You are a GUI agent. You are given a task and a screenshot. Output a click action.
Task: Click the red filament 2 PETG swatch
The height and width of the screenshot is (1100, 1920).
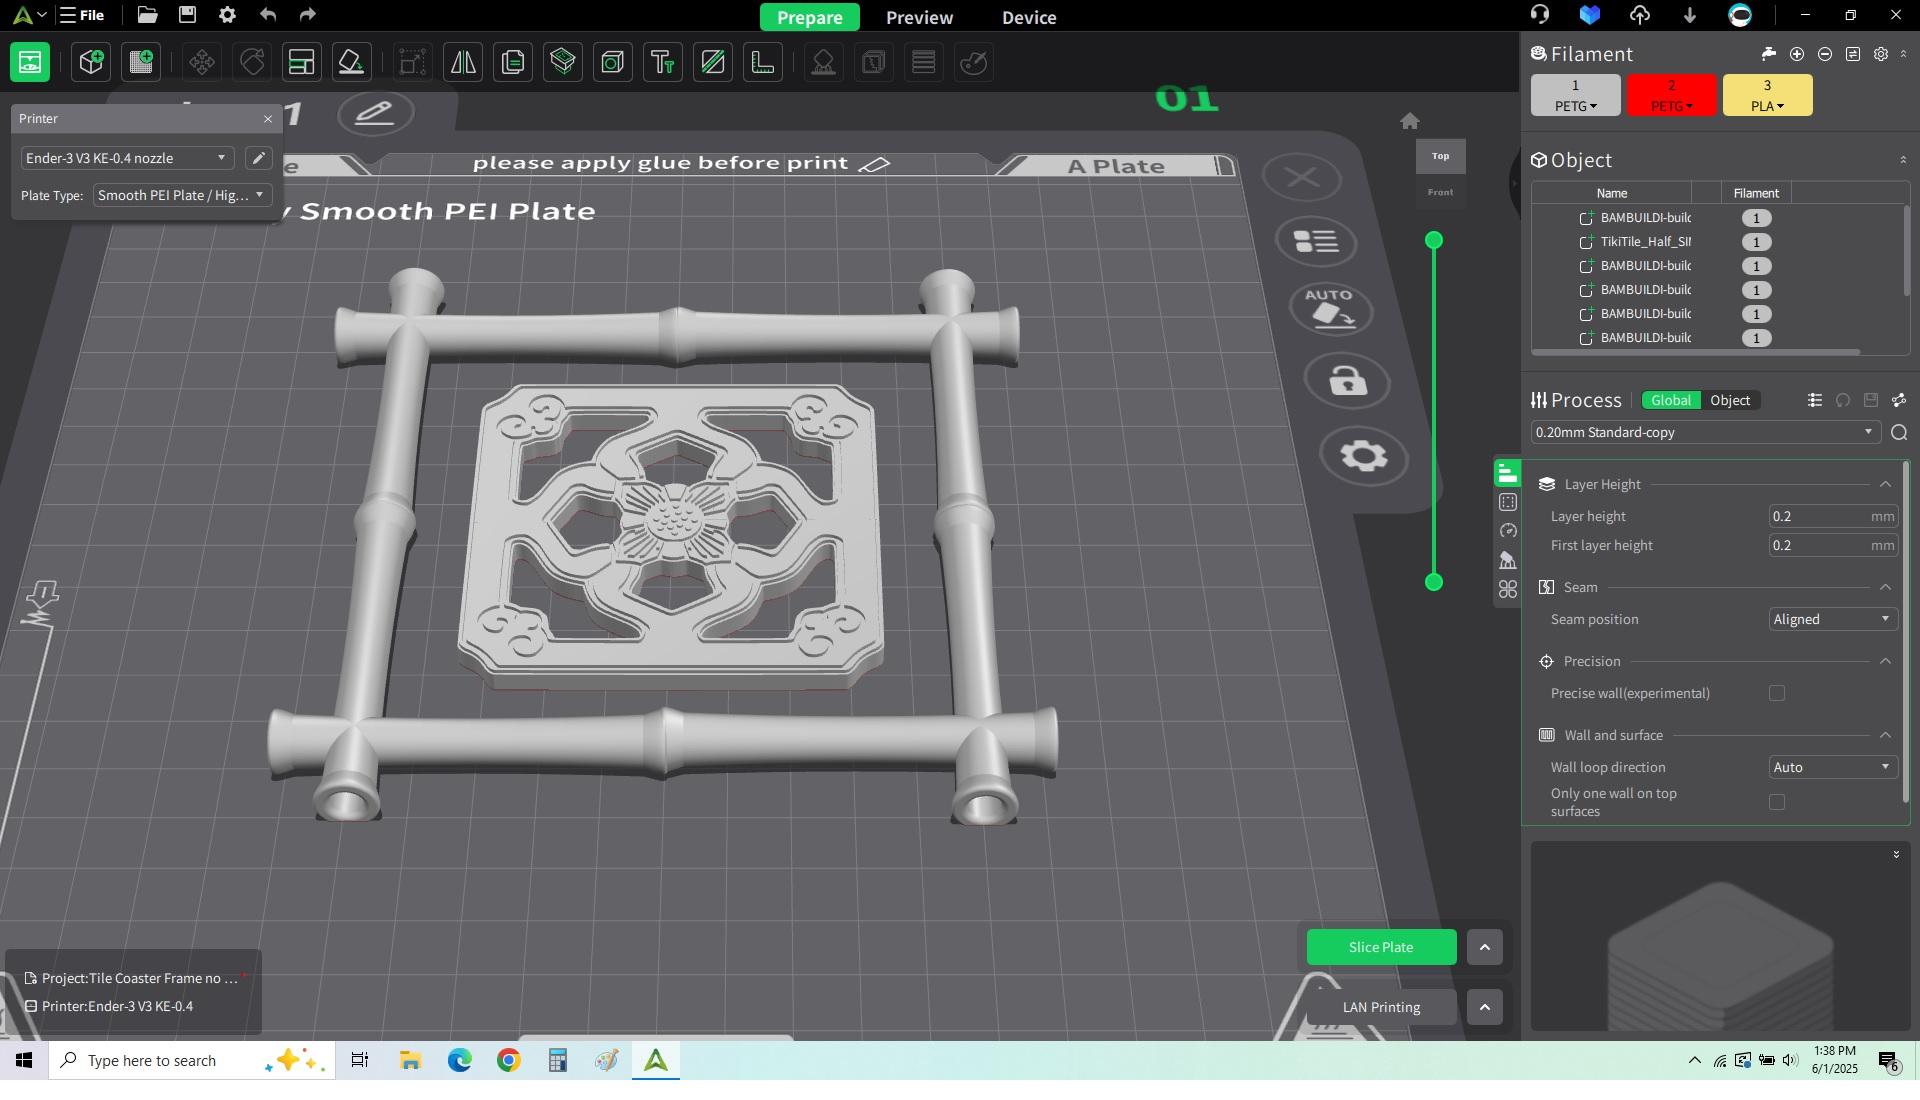coord(1670,95)
